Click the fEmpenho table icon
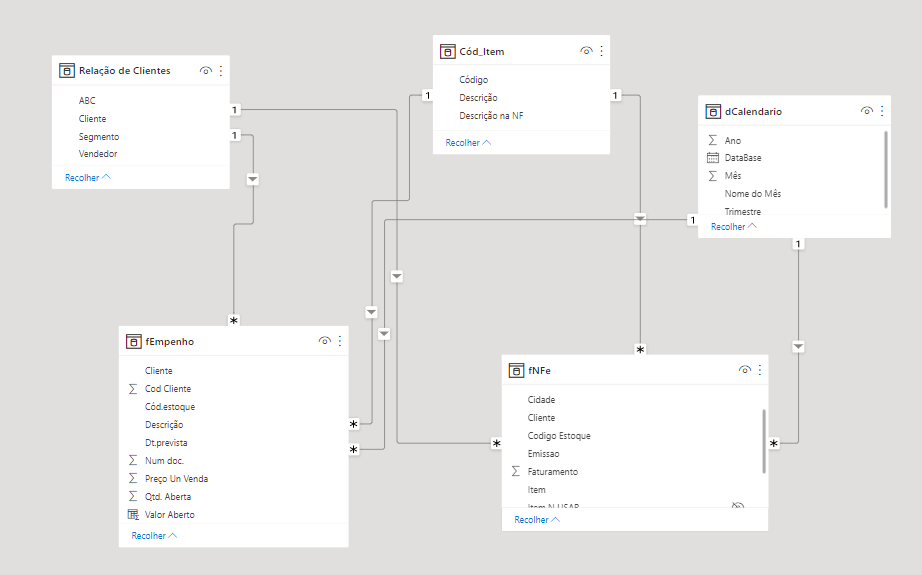The height and width of the screenshot is (575, 922). click(x=133, y=342)
